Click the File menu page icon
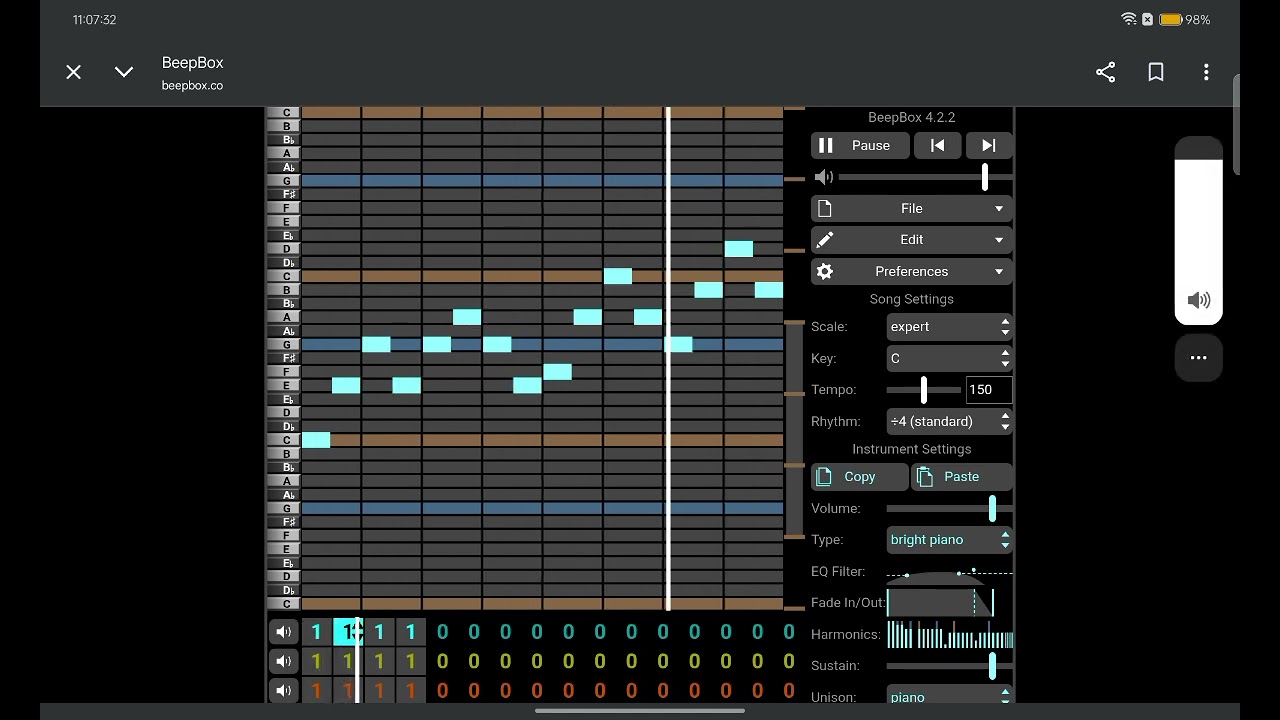 pos(825,208)
